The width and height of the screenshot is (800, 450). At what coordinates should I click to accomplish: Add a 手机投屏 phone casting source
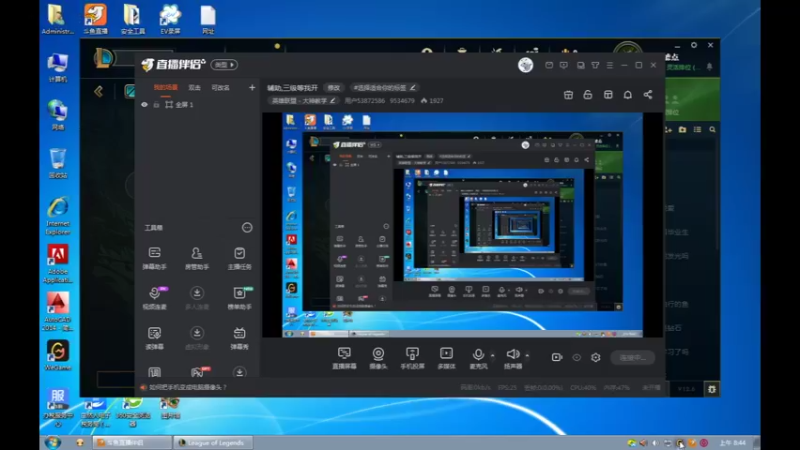tap(412, 358)
